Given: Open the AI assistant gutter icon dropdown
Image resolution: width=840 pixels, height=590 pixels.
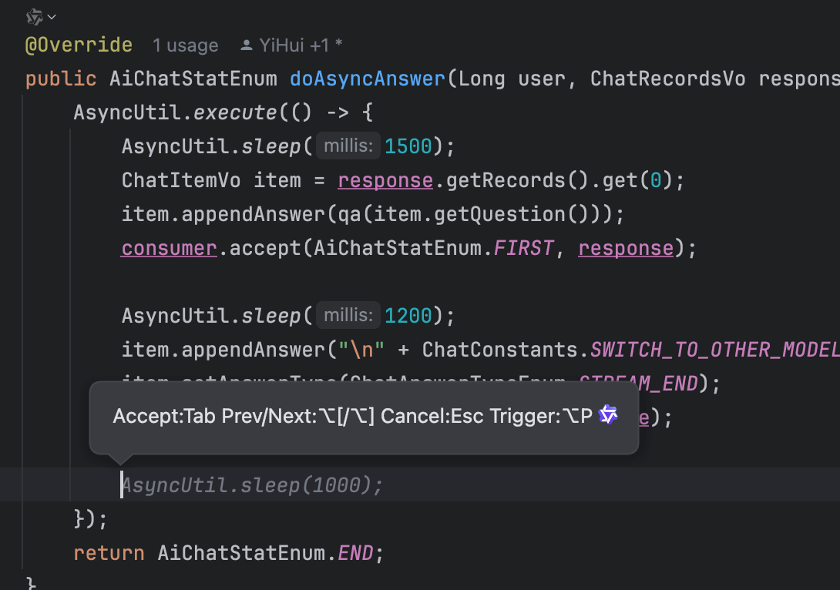Looking at the screenshot, I should pyautogui.click(x=41, y=17).
